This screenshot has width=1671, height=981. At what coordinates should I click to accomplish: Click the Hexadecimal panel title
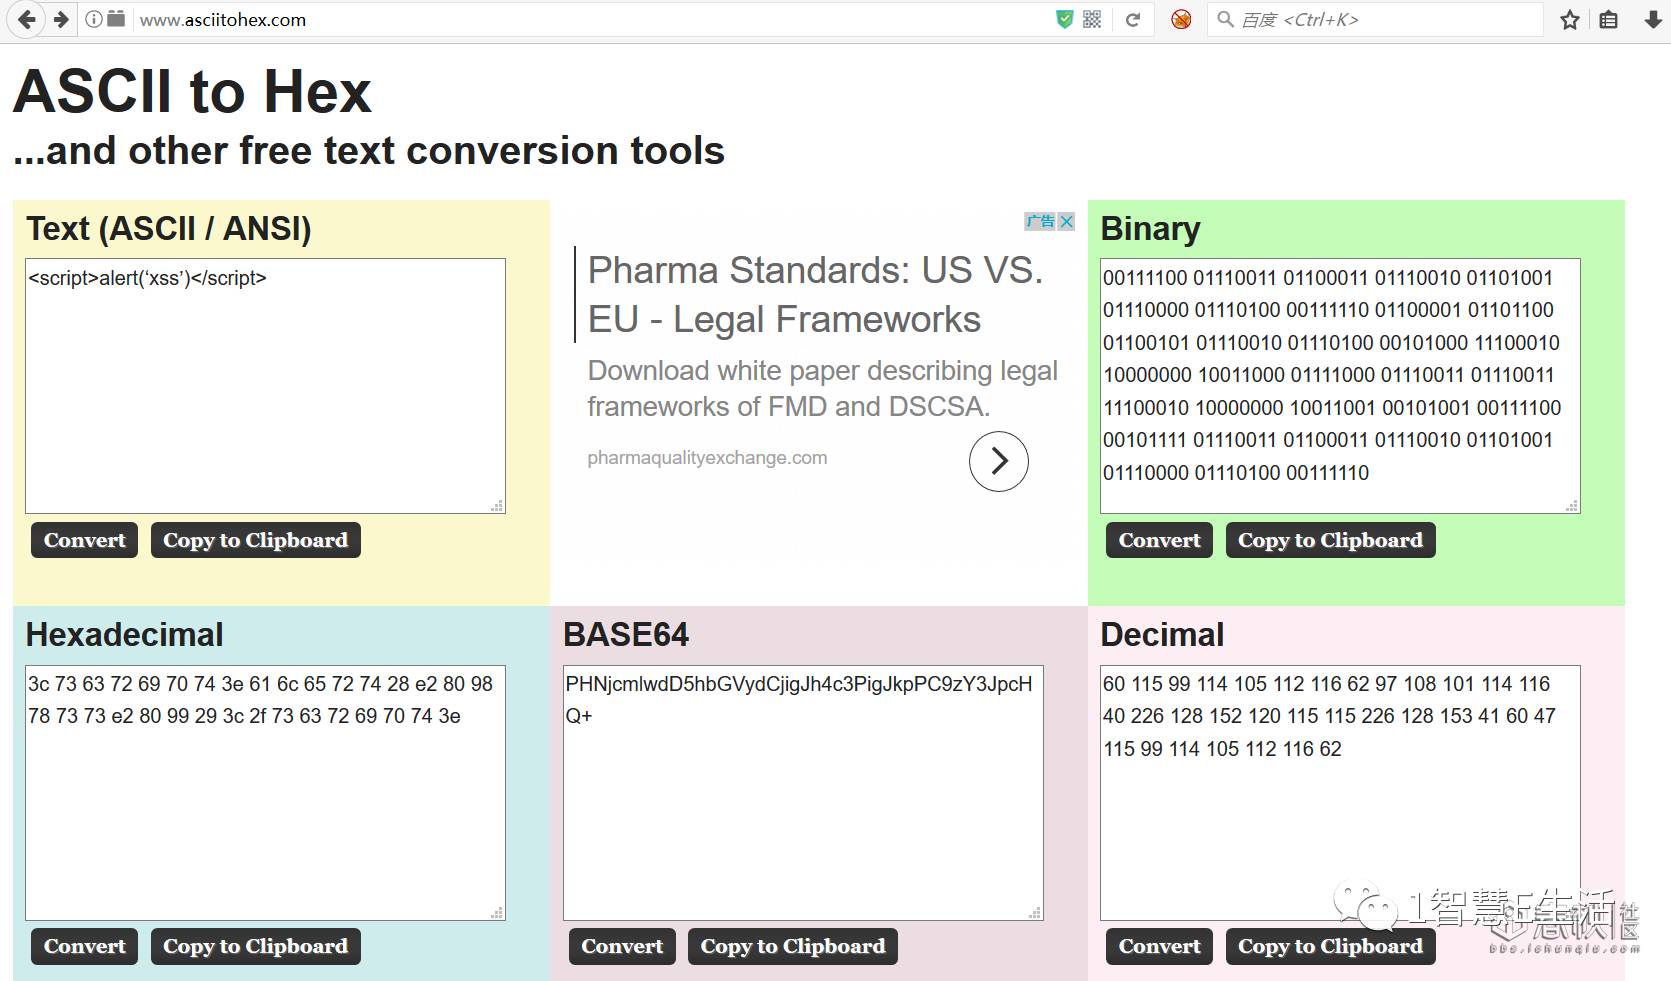pyautogui.click(x=124, y=635)
